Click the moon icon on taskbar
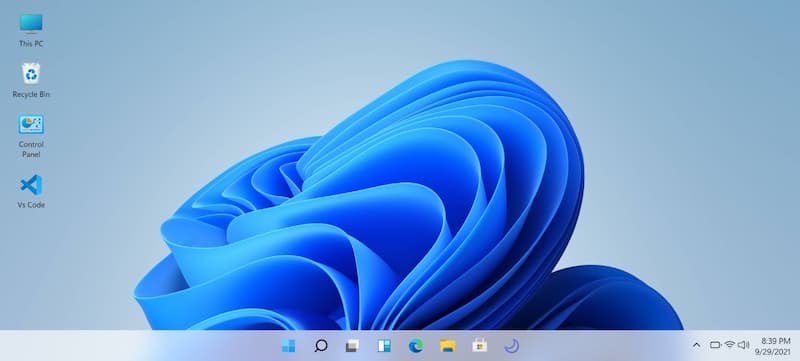The height and width of the screenshot is (361, 800). pos(511,346)
